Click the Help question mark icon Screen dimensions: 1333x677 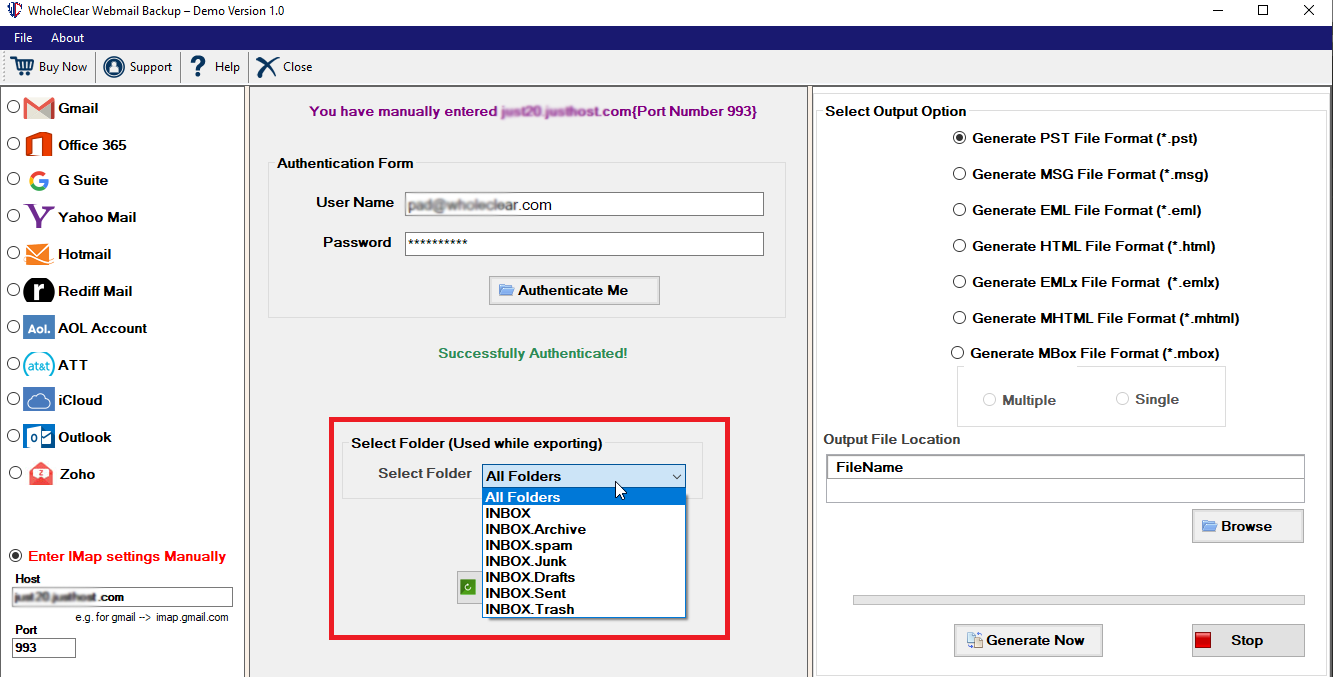[198, 66]
